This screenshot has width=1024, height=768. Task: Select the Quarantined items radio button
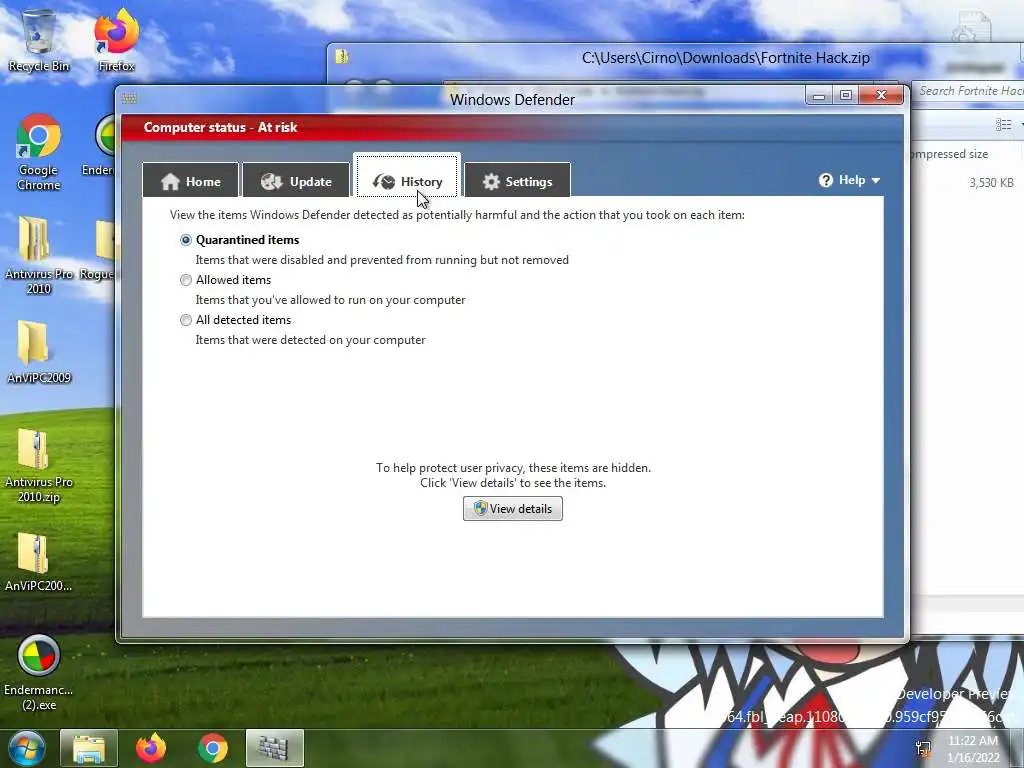(x=186, y=240)
